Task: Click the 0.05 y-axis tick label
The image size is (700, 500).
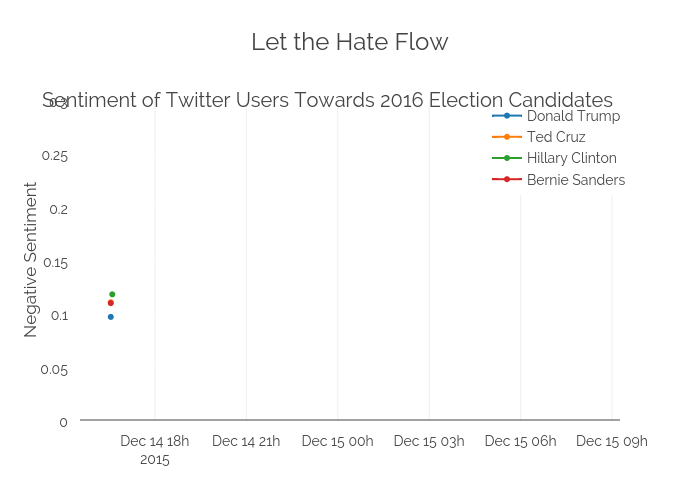Action: click(x=55, y=370)
